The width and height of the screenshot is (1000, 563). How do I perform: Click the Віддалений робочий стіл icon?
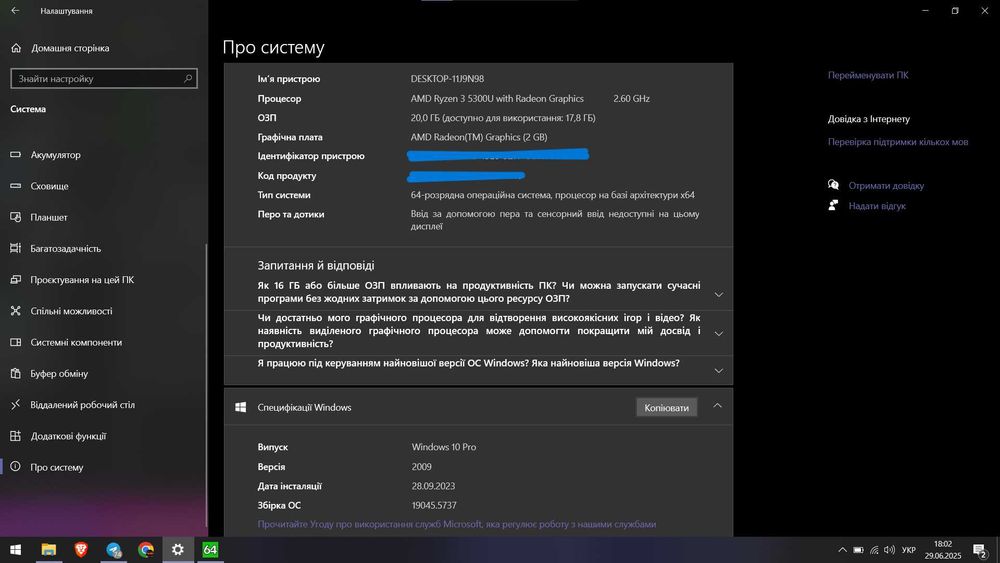(x=16, y=404)
